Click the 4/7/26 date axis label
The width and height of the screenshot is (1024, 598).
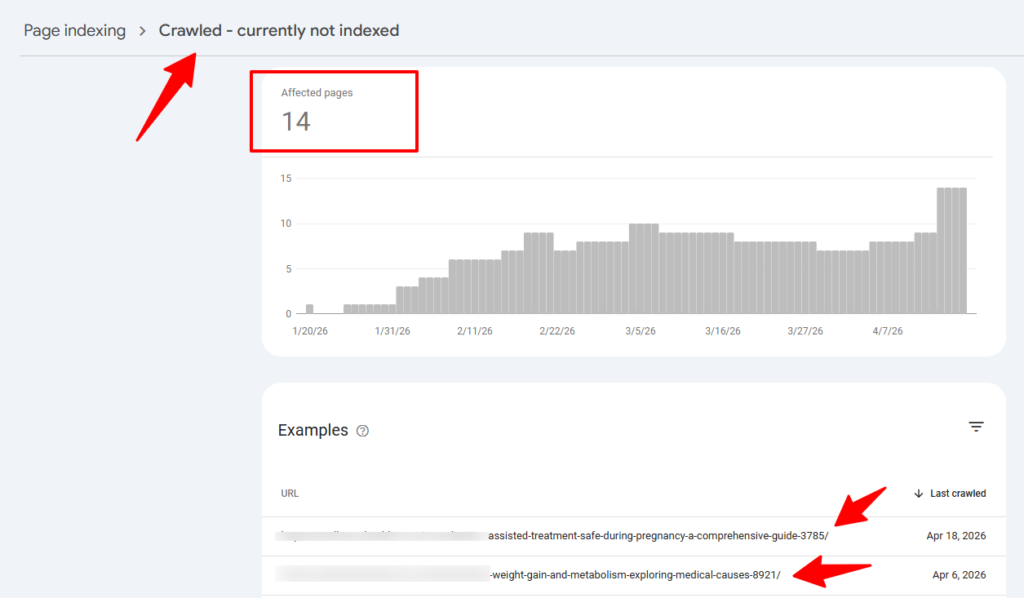887,331
